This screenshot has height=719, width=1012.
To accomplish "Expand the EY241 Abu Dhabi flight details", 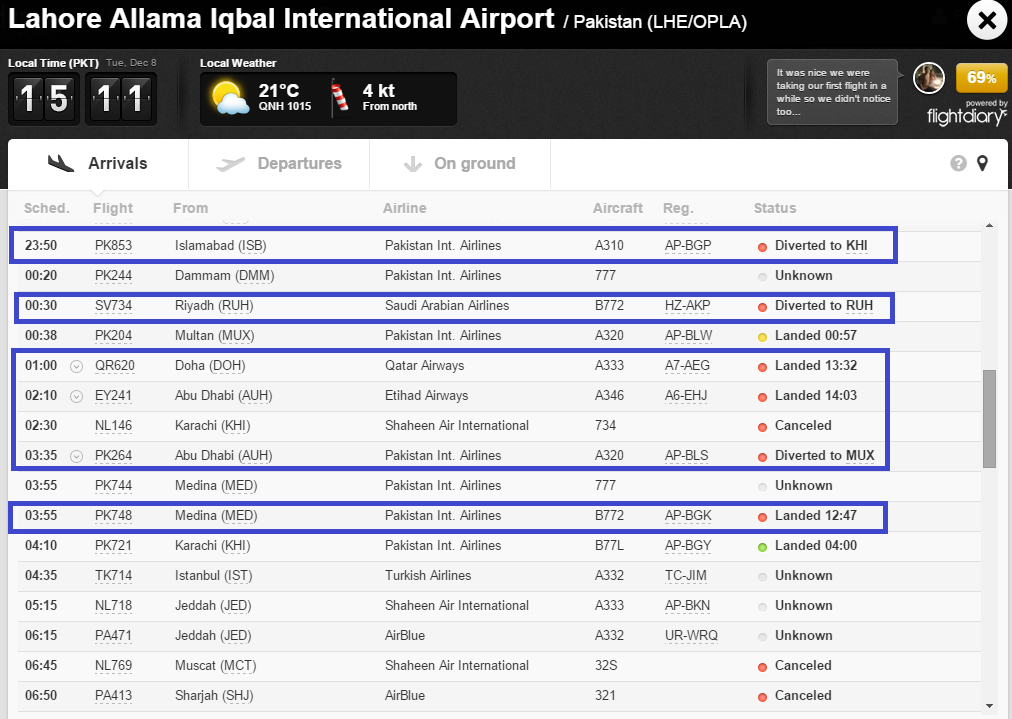I will coord(76,396).
